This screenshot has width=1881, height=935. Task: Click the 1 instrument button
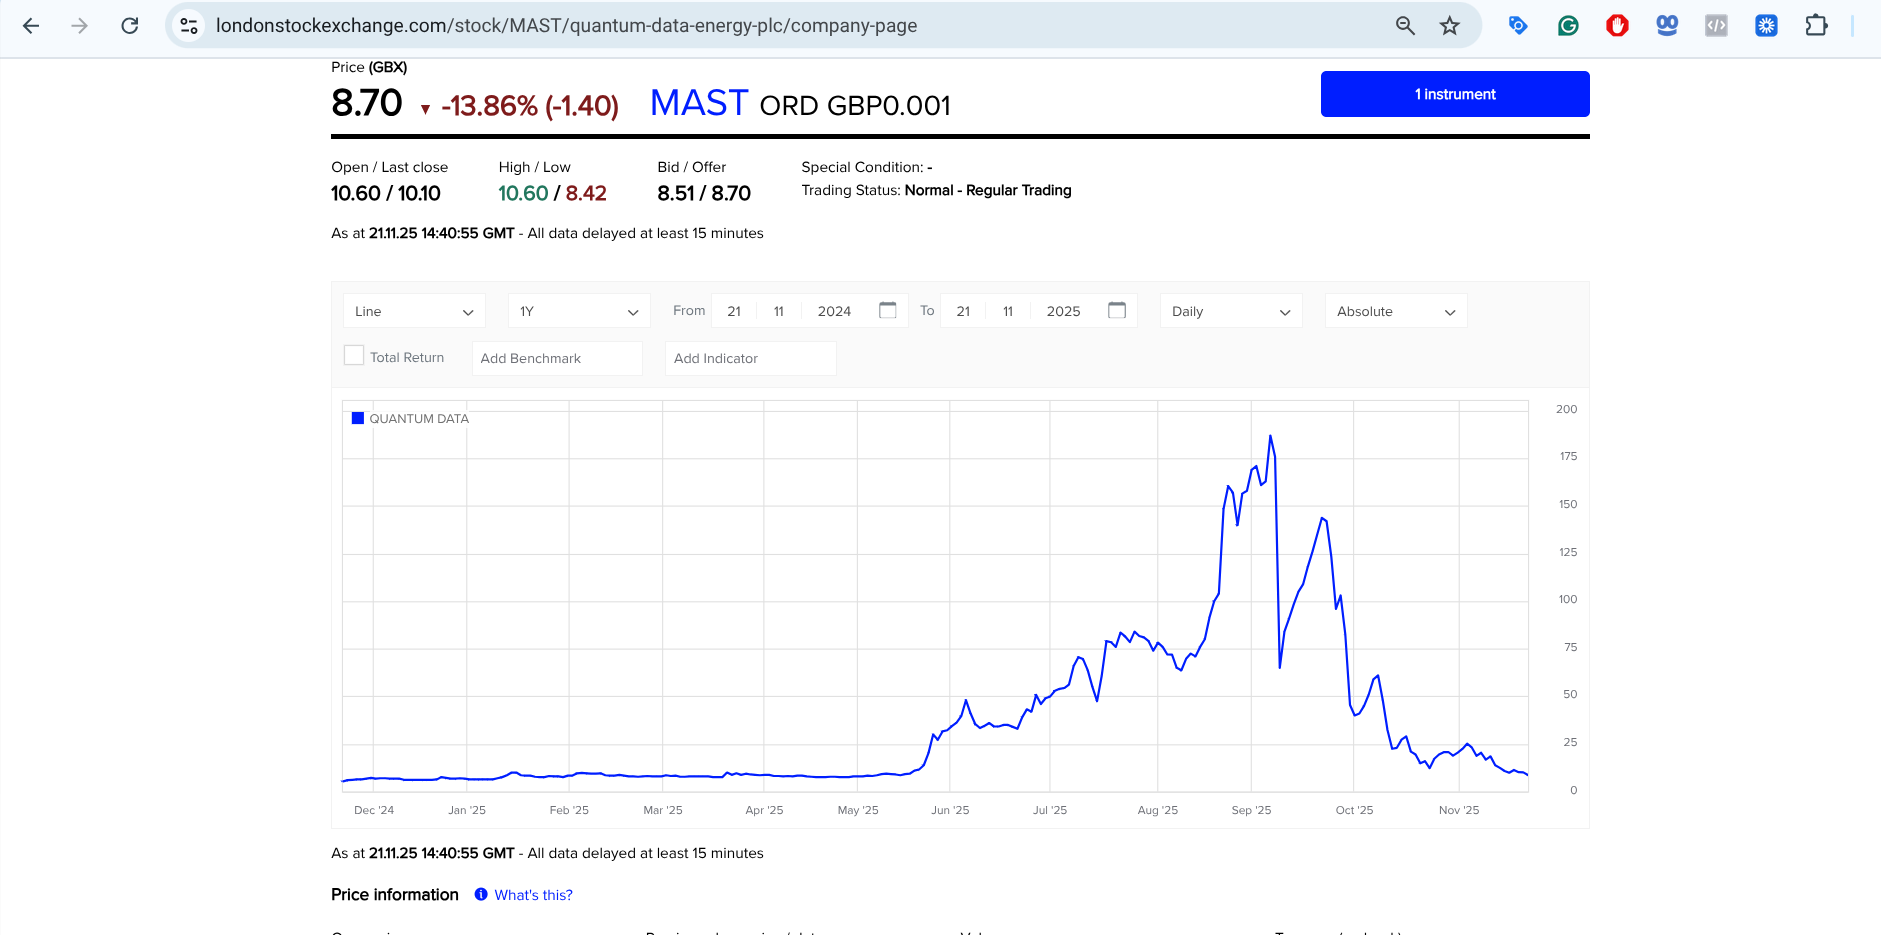pos(1454,94)
